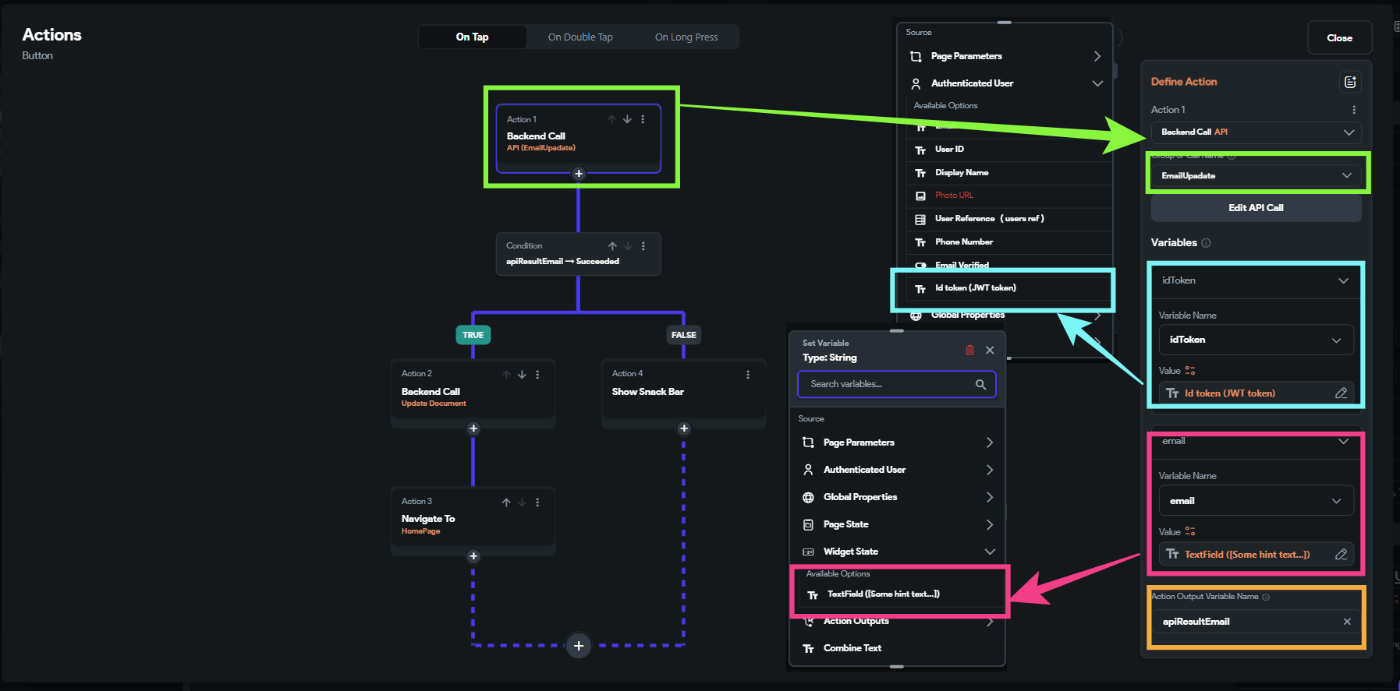Collapse email variable section
The image size is (1400, 691).
click(x=1343, y=441)
